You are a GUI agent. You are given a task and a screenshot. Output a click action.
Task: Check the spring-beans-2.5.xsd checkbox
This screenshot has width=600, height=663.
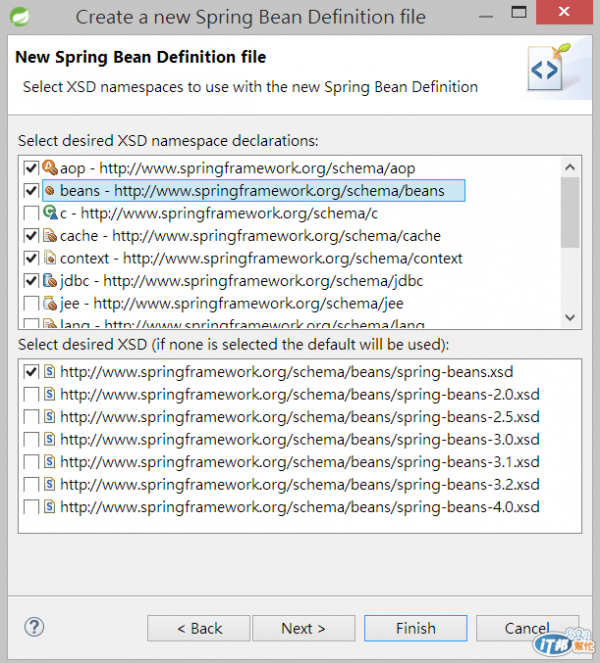[31, 416]
